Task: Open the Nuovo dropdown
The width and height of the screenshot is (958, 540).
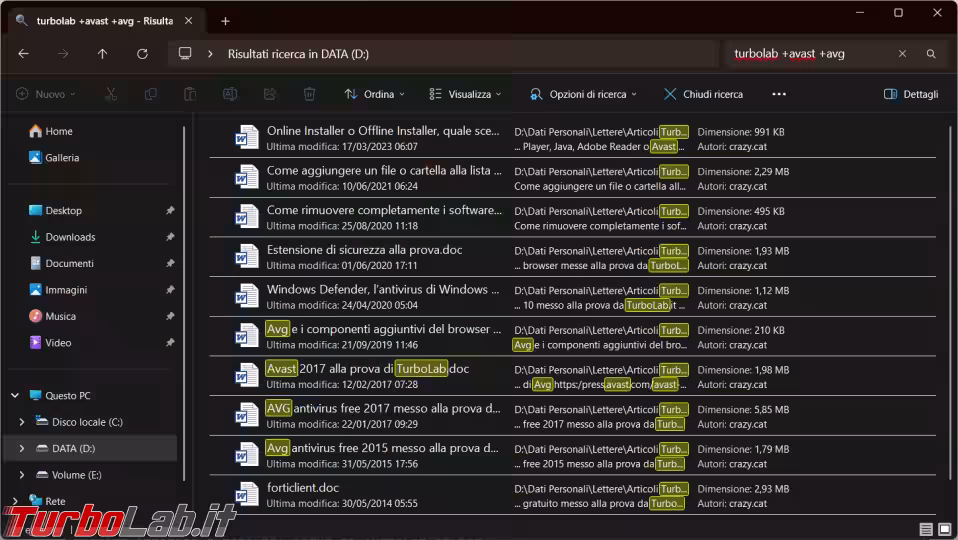Action: (x=46, y=94)
